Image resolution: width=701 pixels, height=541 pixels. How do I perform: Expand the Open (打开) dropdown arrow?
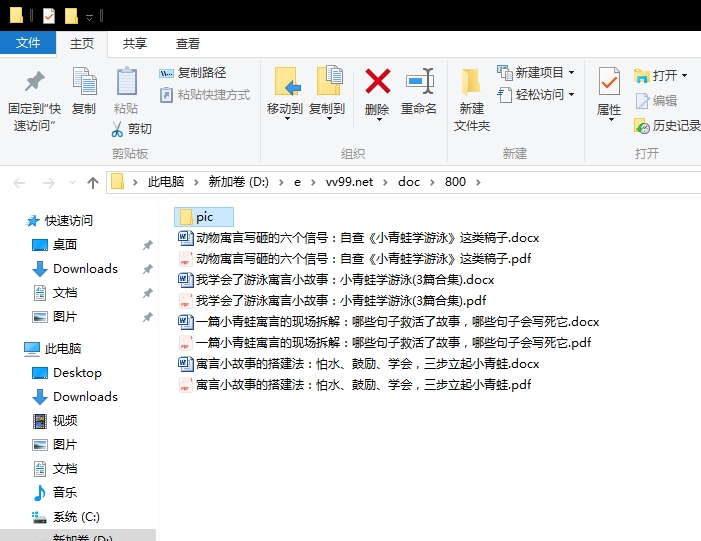point(684,76)
